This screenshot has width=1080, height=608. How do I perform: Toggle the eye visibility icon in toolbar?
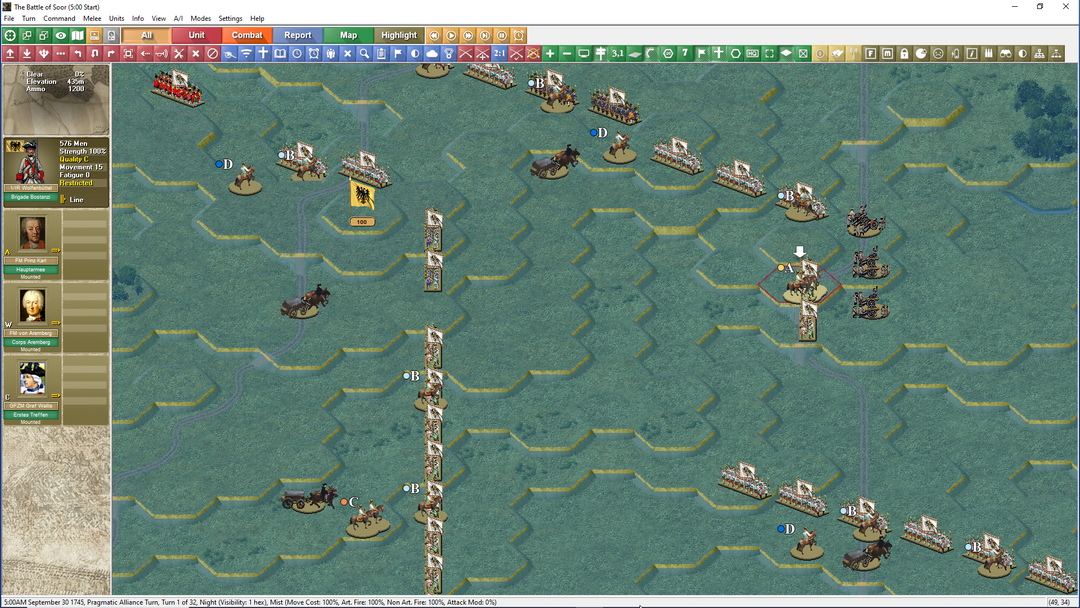[61, 35]
